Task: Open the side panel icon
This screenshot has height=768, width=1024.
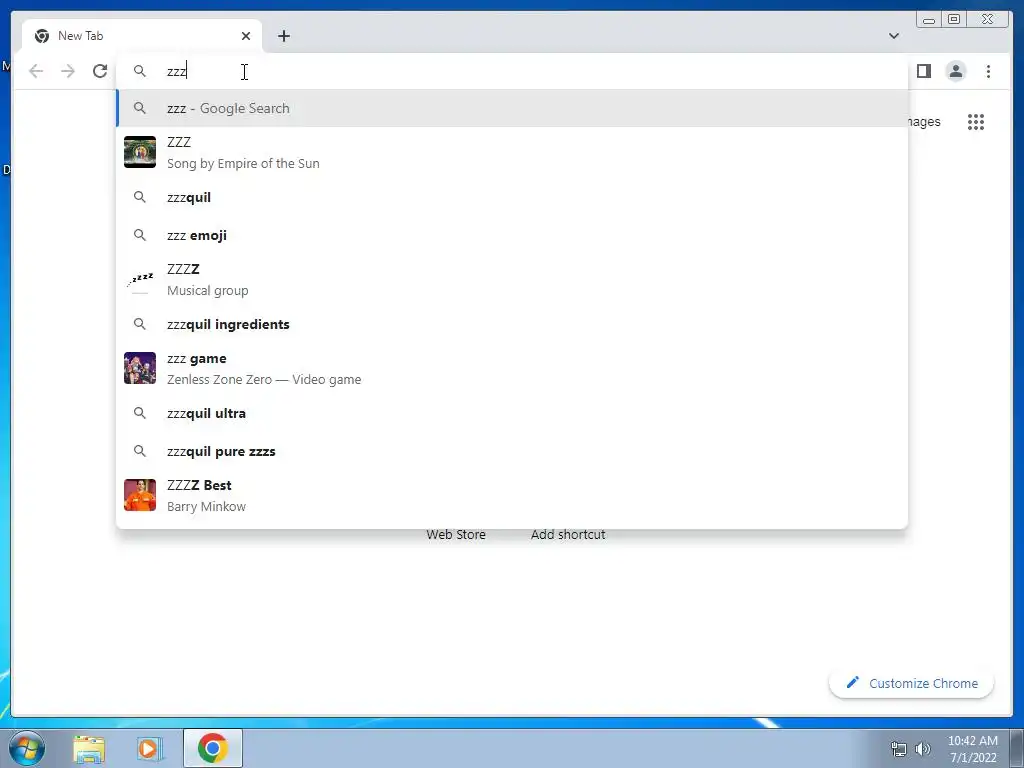Action: (923, 71)
